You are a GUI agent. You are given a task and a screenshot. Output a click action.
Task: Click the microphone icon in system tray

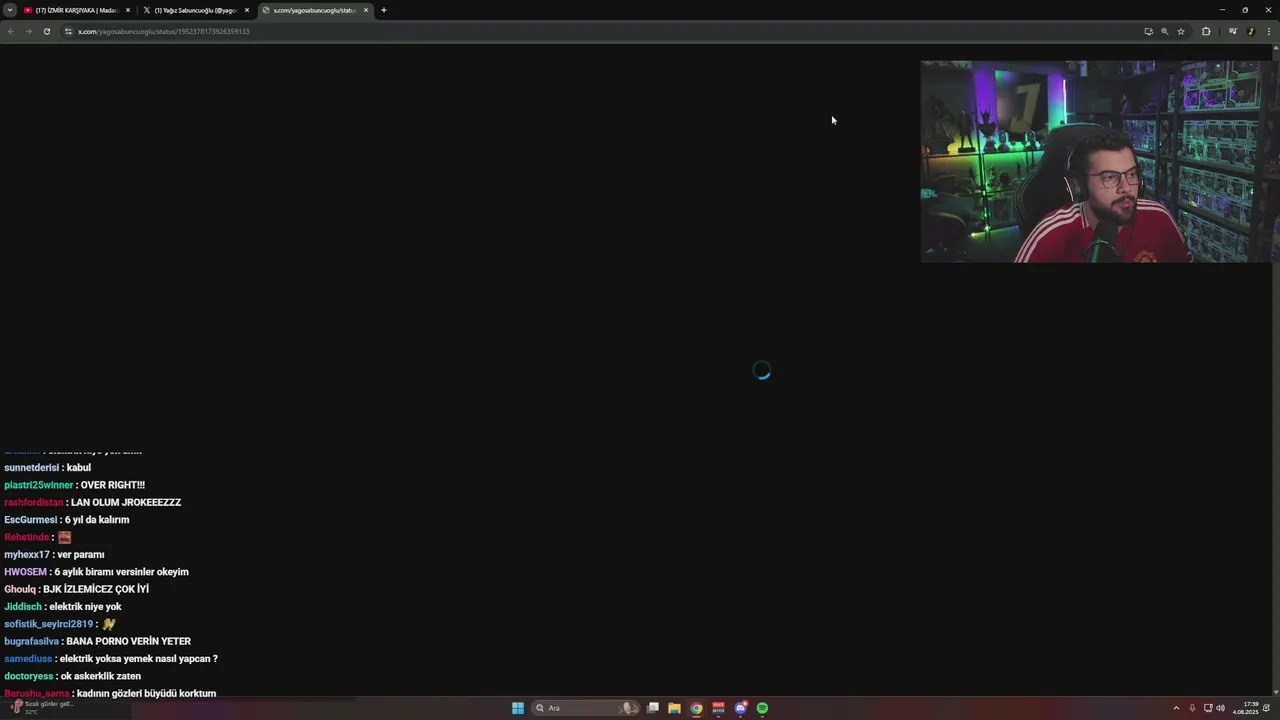pyautogui.click(x=1192, y=708)
